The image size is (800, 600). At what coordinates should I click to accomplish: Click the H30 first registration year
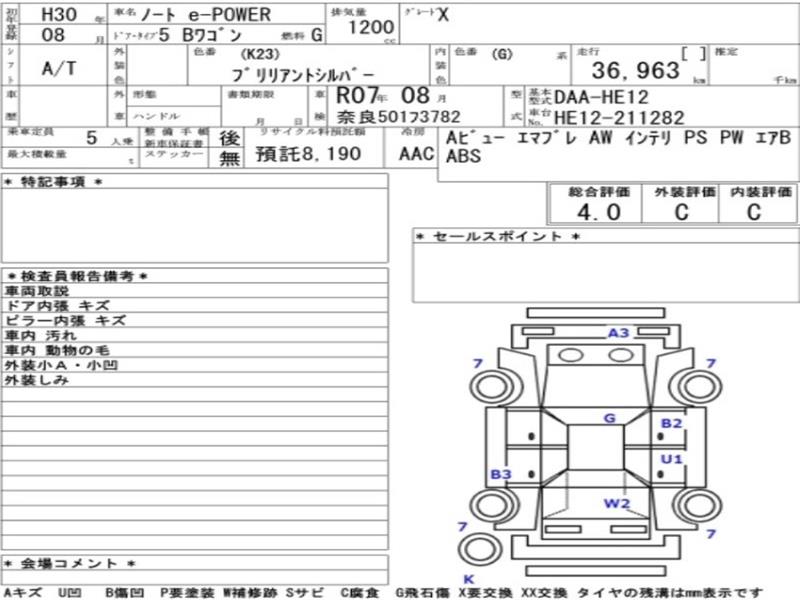(x=59, y=14)
